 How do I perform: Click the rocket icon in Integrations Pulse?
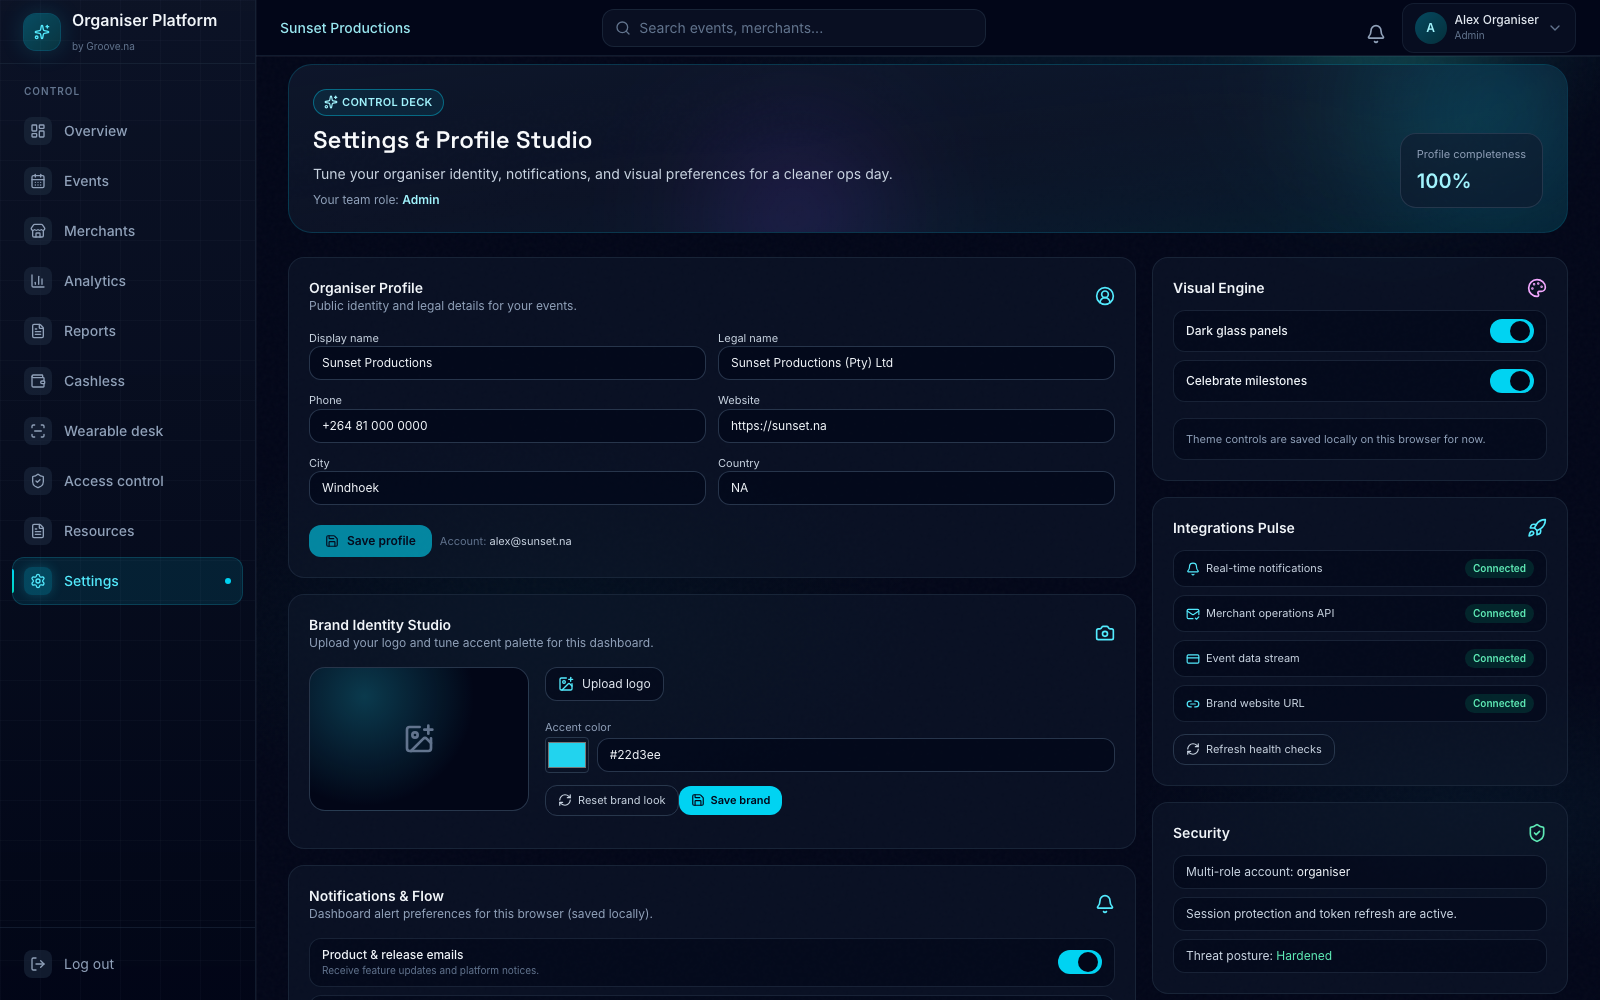coord(1537,528)
